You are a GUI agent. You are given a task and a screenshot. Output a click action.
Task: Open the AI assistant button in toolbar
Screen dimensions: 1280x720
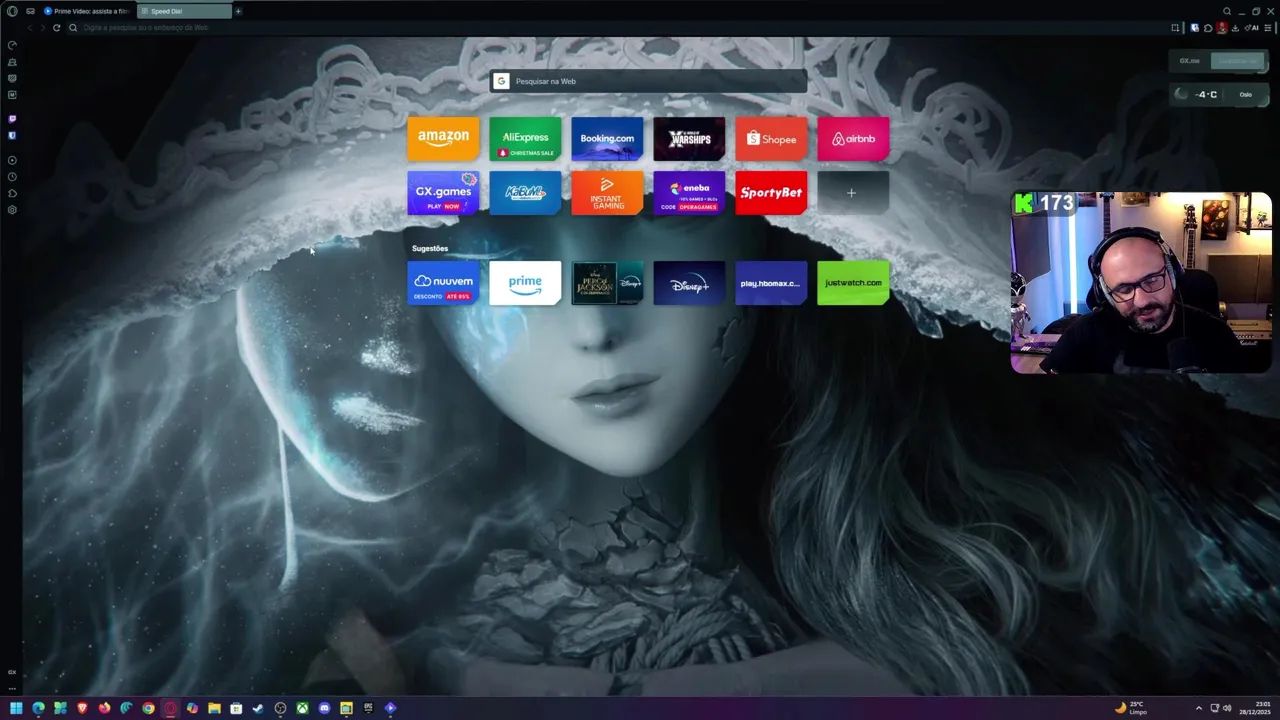coord(1253,28)
